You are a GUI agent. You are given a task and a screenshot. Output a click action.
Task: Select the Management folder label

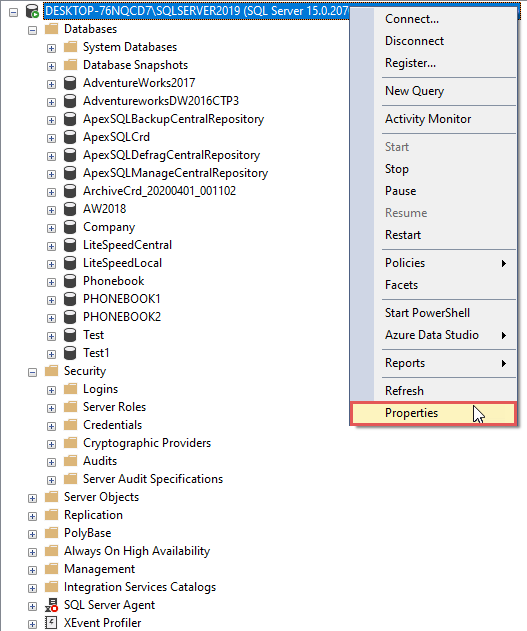99,569
